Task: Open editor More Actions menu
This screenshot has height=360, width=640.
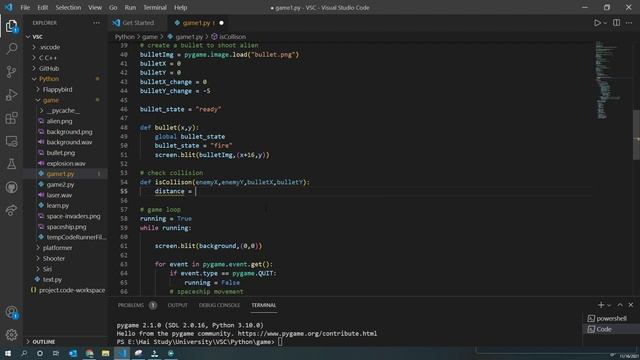Action: pyautogui.click(x=629, y=23)
